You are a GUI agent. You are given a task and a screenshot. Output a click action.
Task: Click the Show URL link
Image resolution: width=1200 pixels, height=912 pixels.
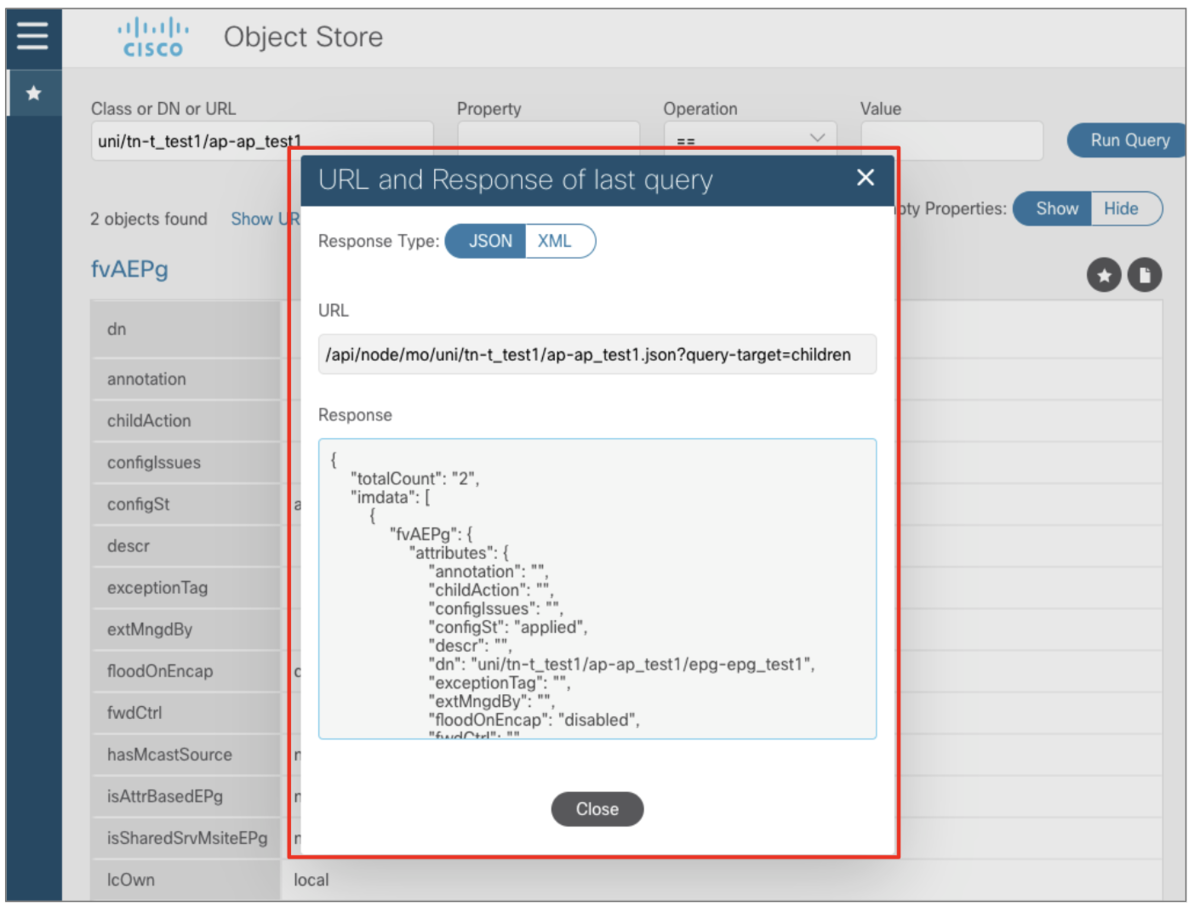coord(265,219)
